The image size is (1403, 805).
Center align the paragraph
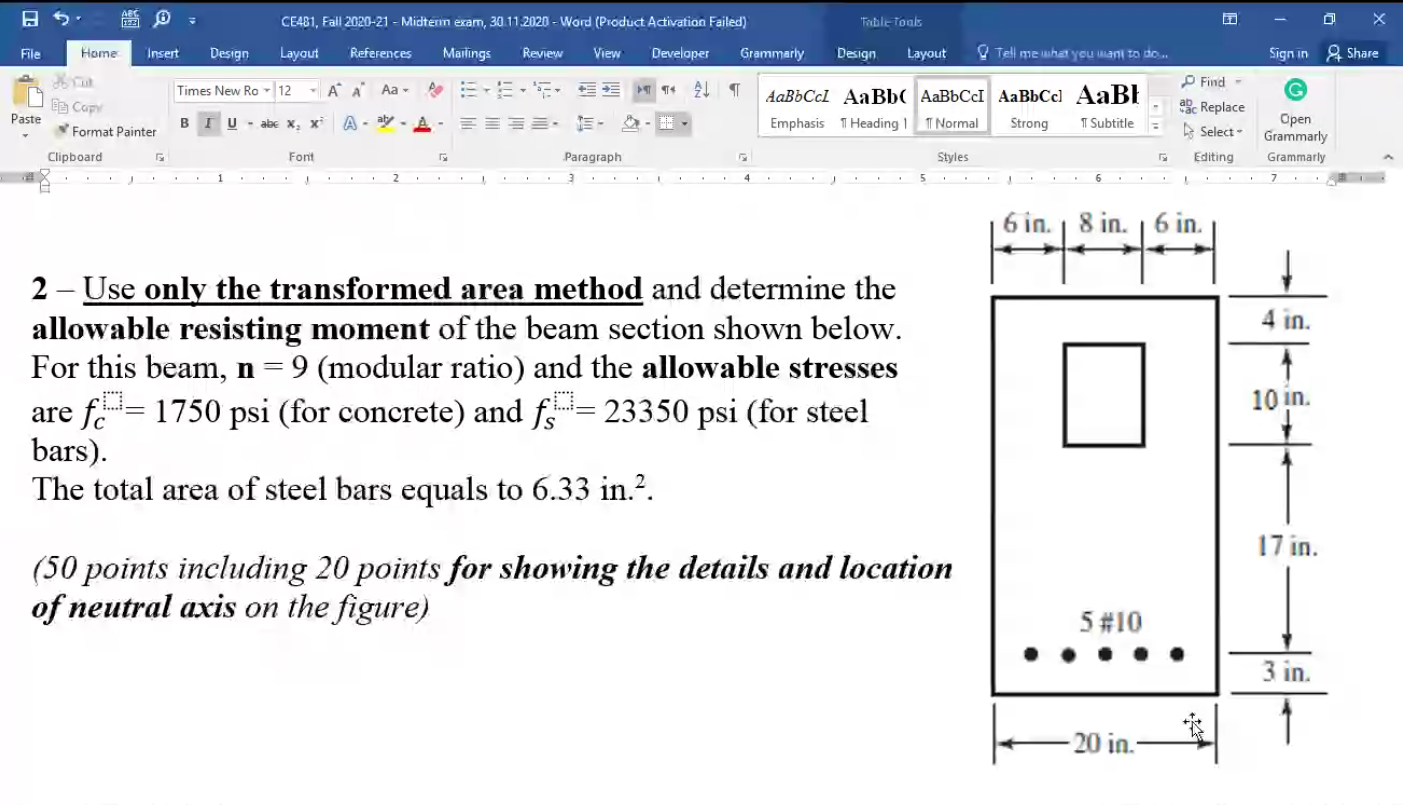coord(491,123)
